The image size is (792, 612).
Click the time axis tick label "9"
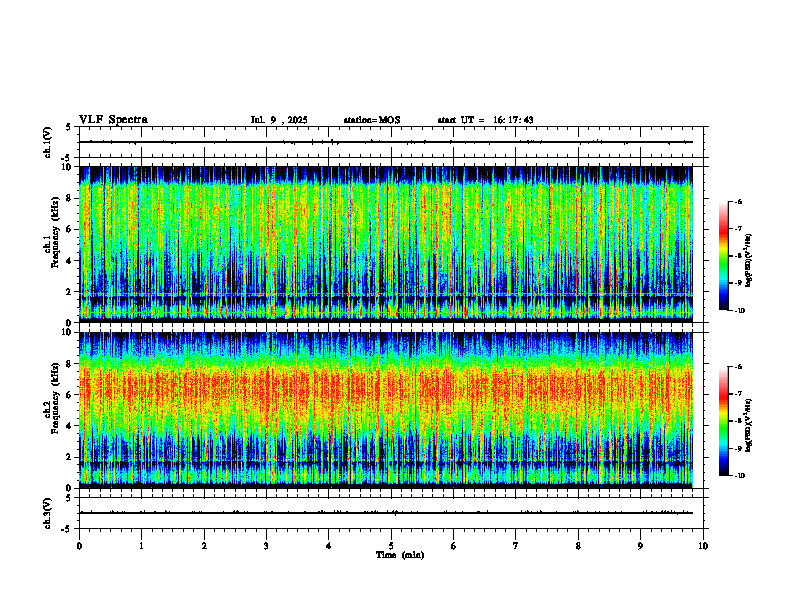[640, 546]
